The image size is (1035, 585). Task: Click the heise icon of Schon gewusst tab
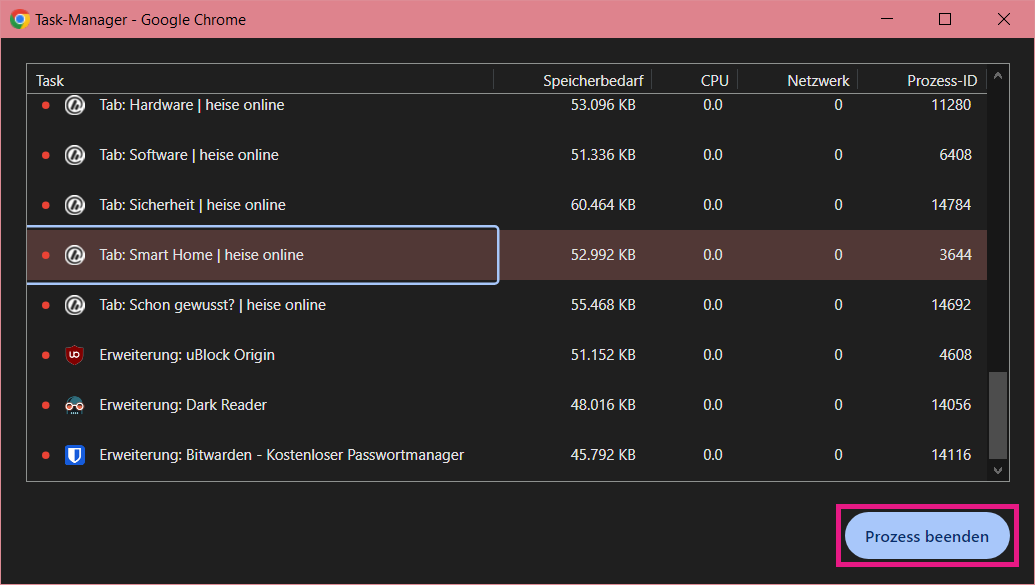click(x=74, y=305)
